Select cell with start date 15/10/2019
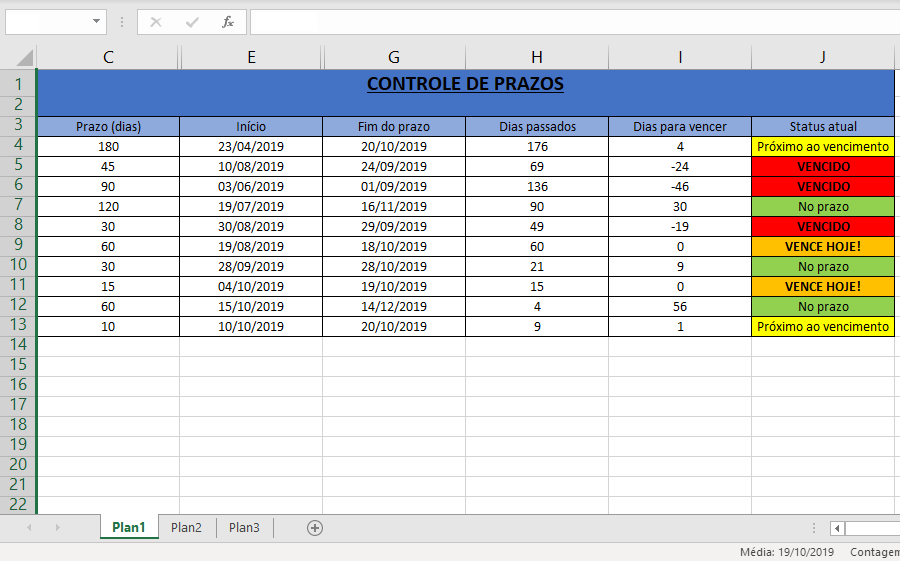This screenshot has width=900, height=570. (251, 307)
